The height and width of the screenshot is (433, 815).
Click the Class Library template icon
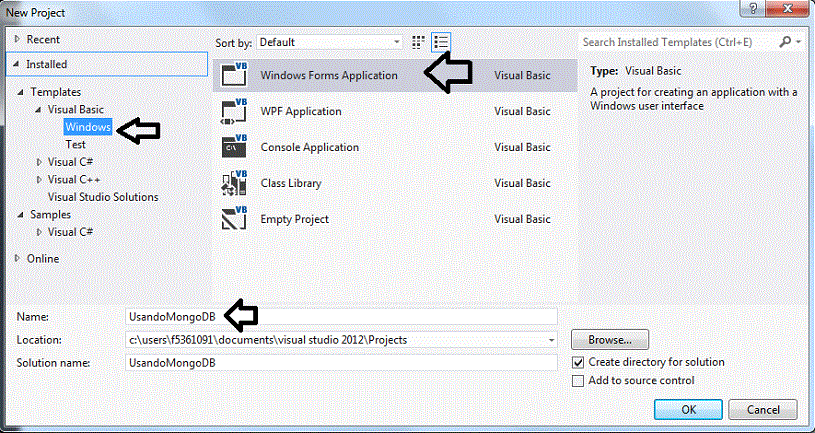click(x=234, y=183)
